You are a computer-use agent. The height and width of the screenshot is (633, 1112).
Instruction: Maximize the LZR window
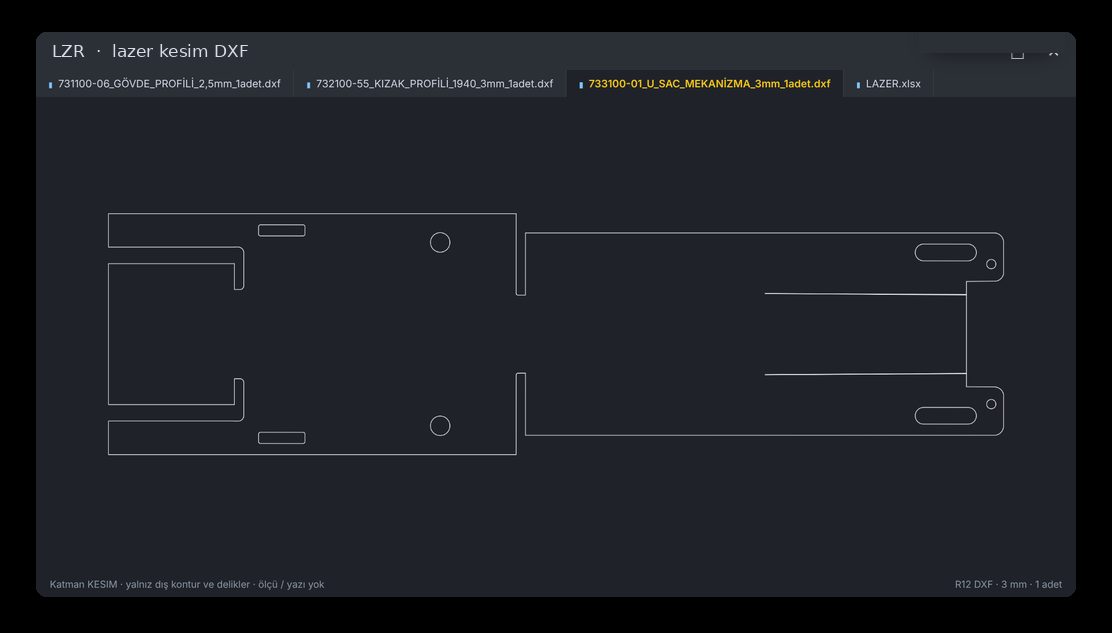click(x=1018, y=53)
